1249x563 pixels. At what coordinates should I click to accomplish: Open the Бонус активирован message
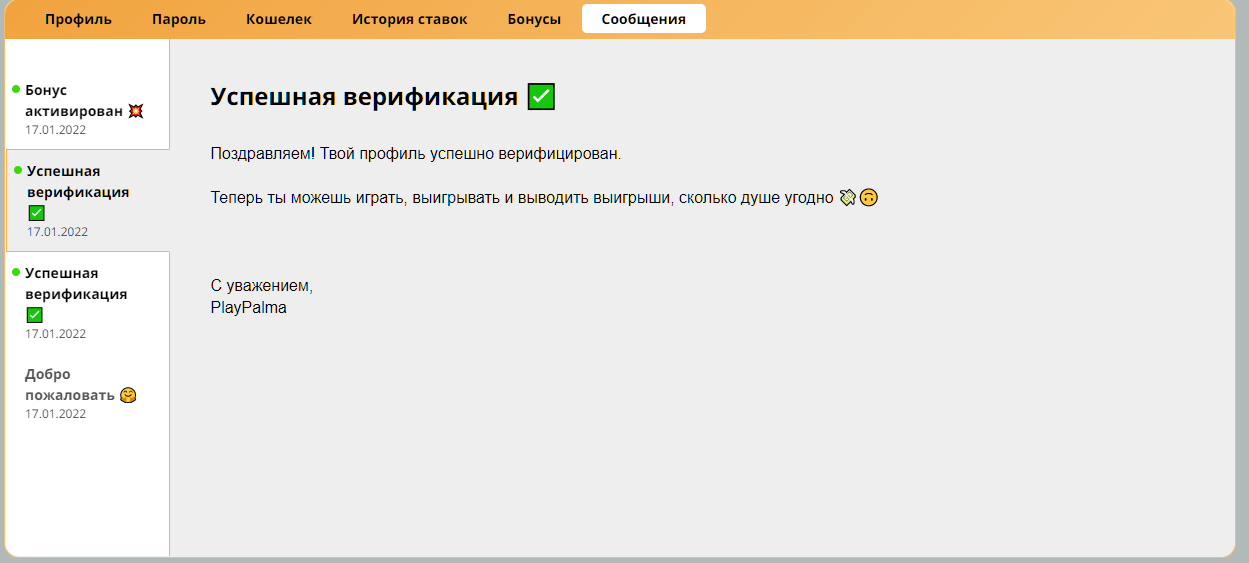coord(75,100)
